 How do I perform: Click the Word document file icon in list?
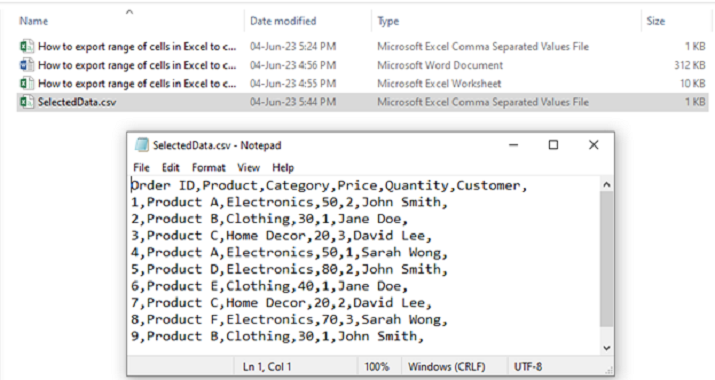26,65
